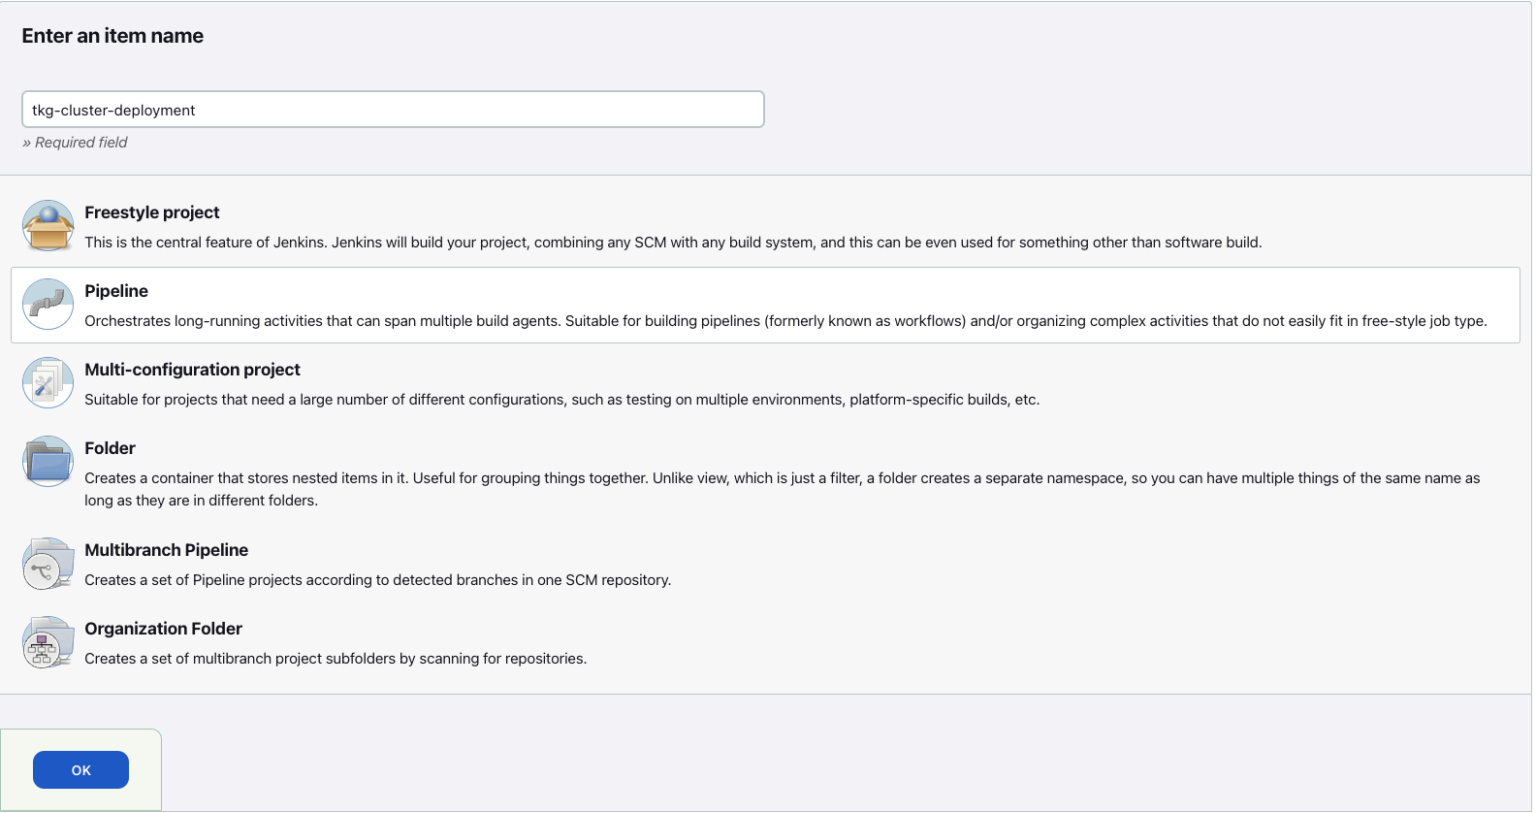Click the Multibranch Pipeline description text

point(377,580)
